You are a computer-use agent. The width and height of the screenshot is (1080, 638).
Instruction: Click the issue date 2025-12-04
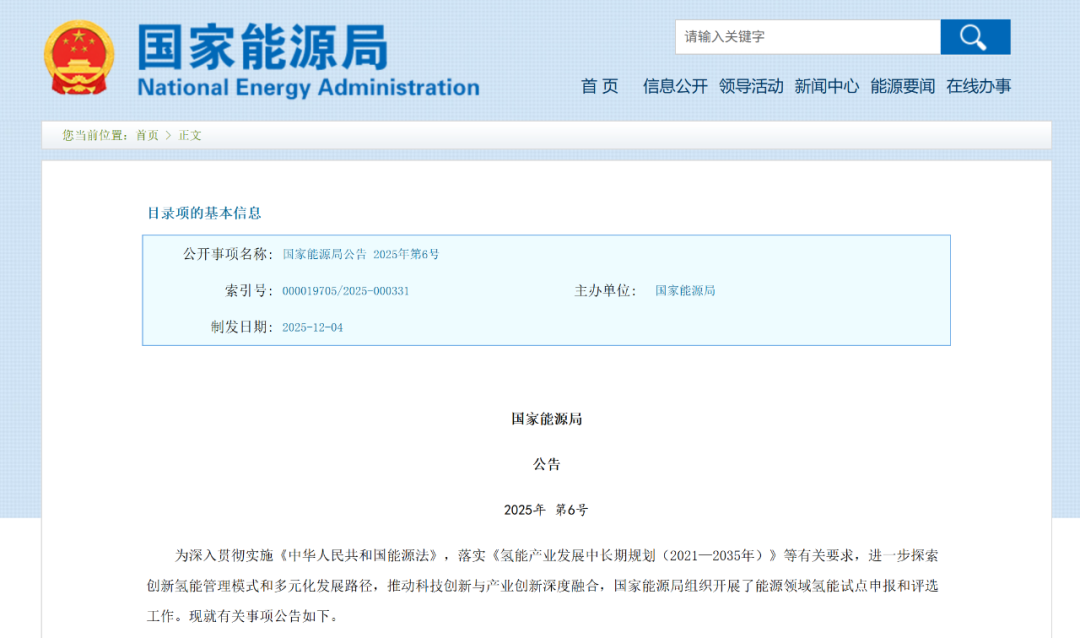[x=312, y=327]
